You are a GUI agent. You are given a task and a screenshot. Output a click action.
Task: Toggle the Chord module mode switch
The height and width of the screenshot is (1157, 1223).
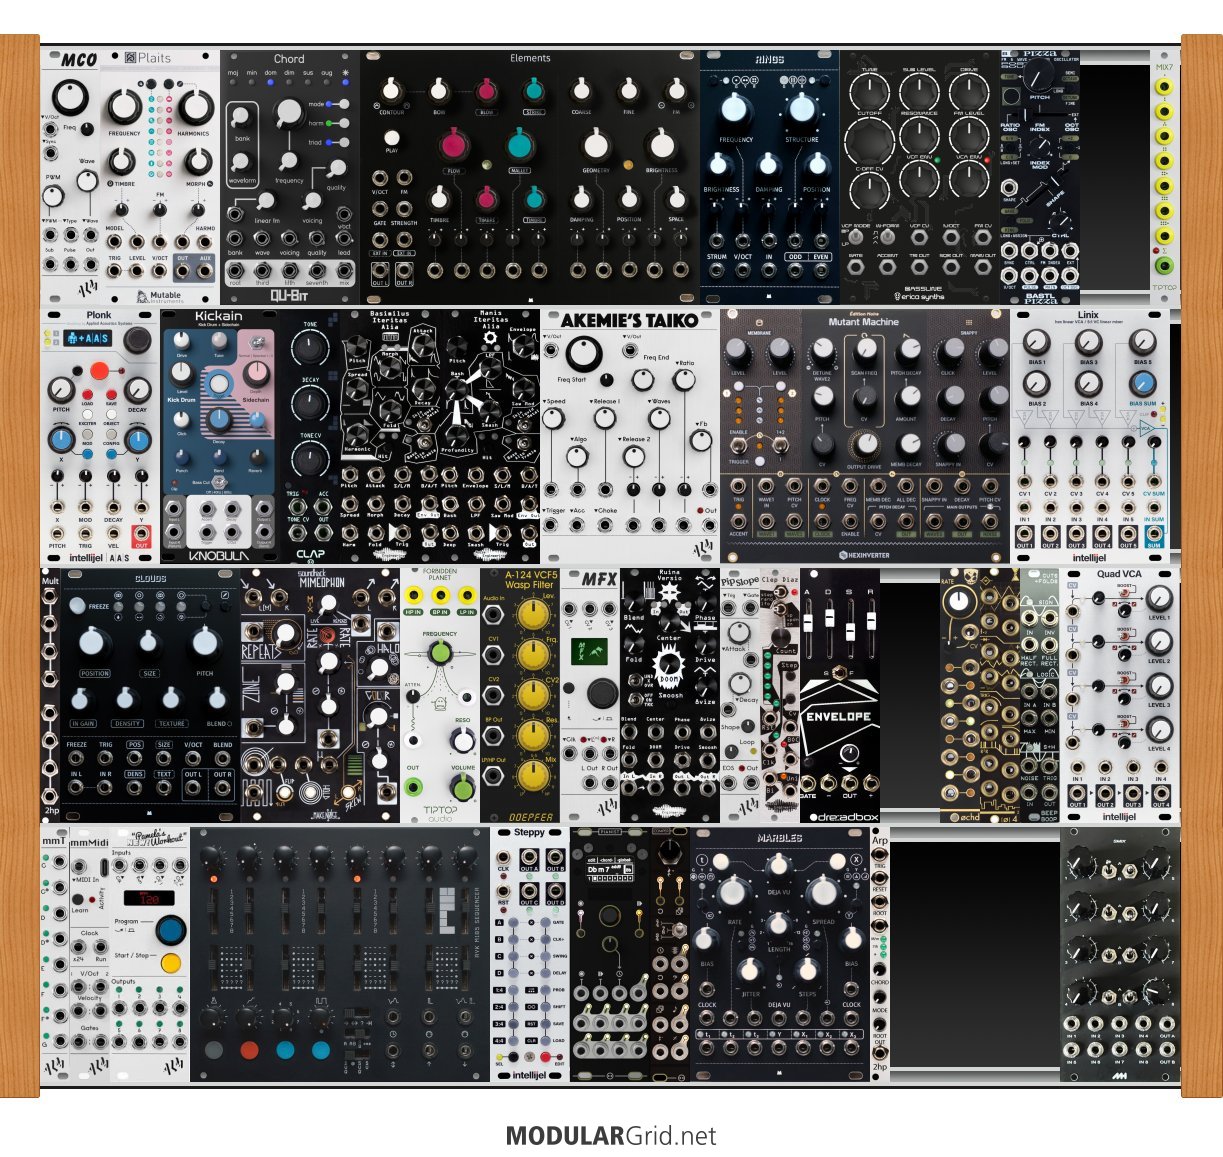point(342,104)
